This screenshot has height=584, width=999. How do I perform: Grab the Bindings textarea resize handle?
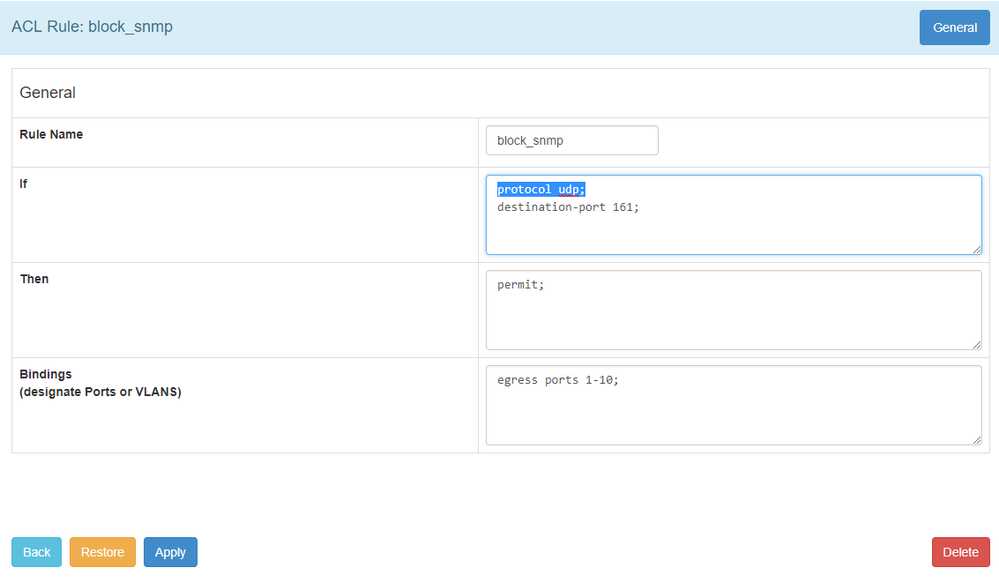(976, 439)
